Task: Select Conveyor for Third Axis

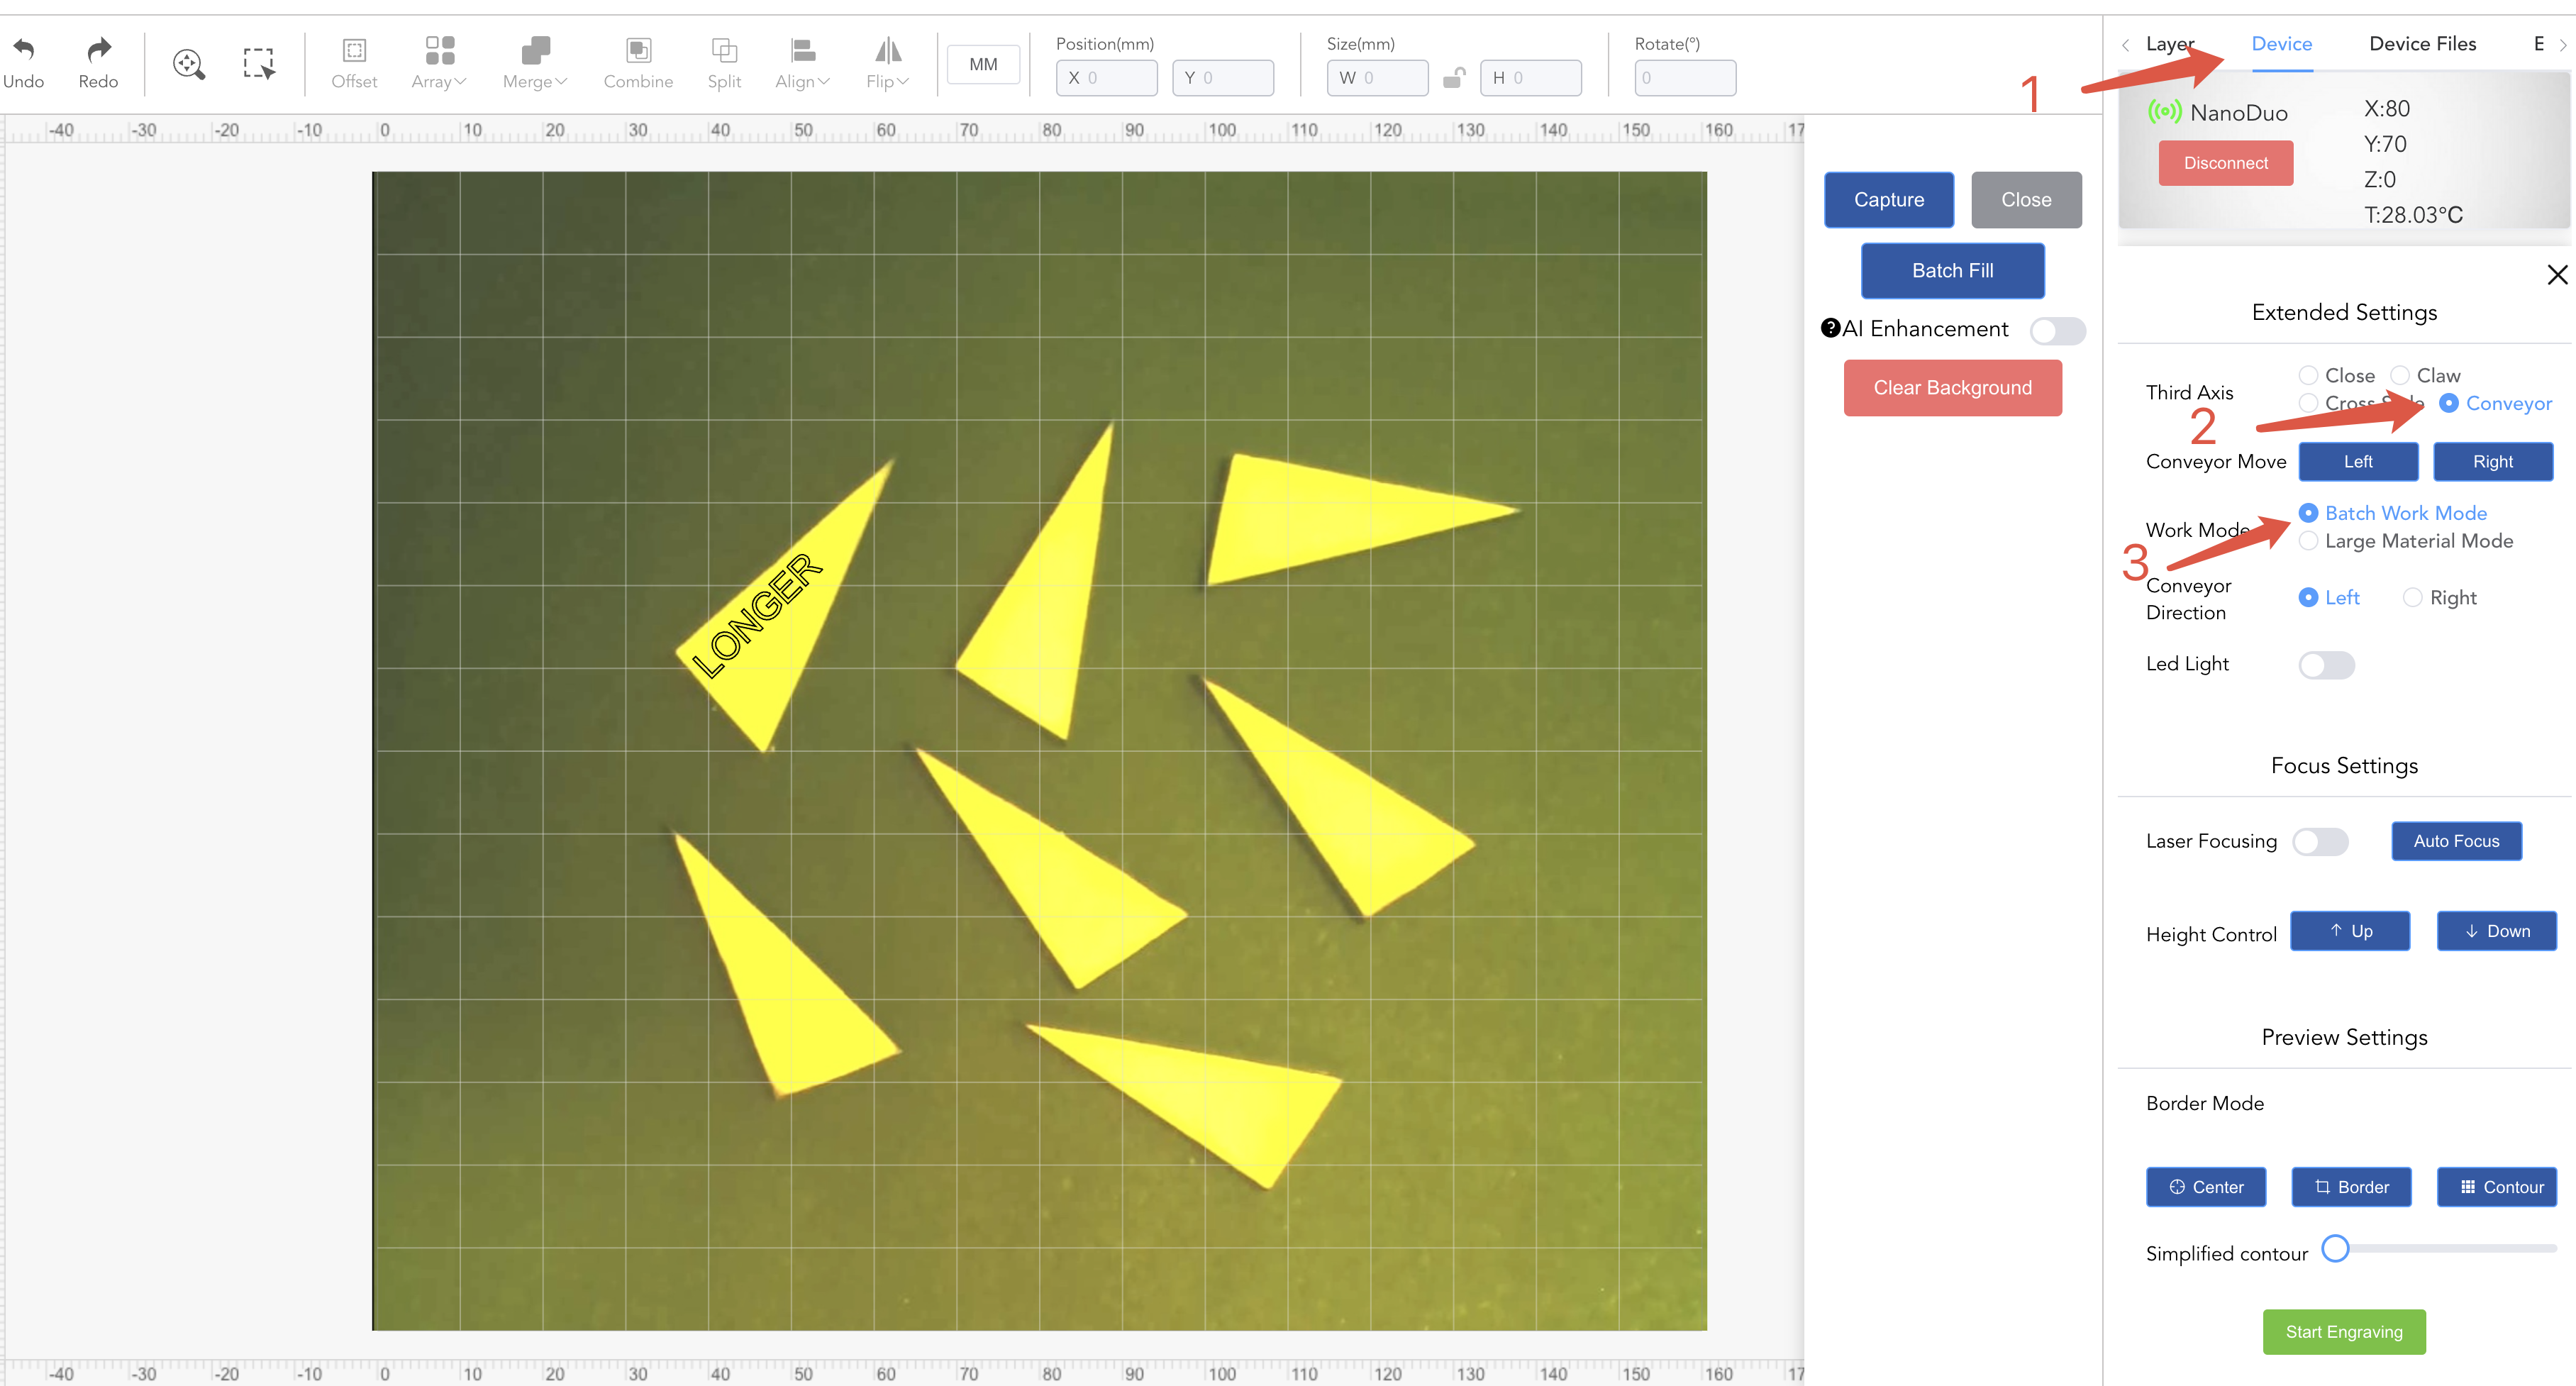Action: [2495, 403]
